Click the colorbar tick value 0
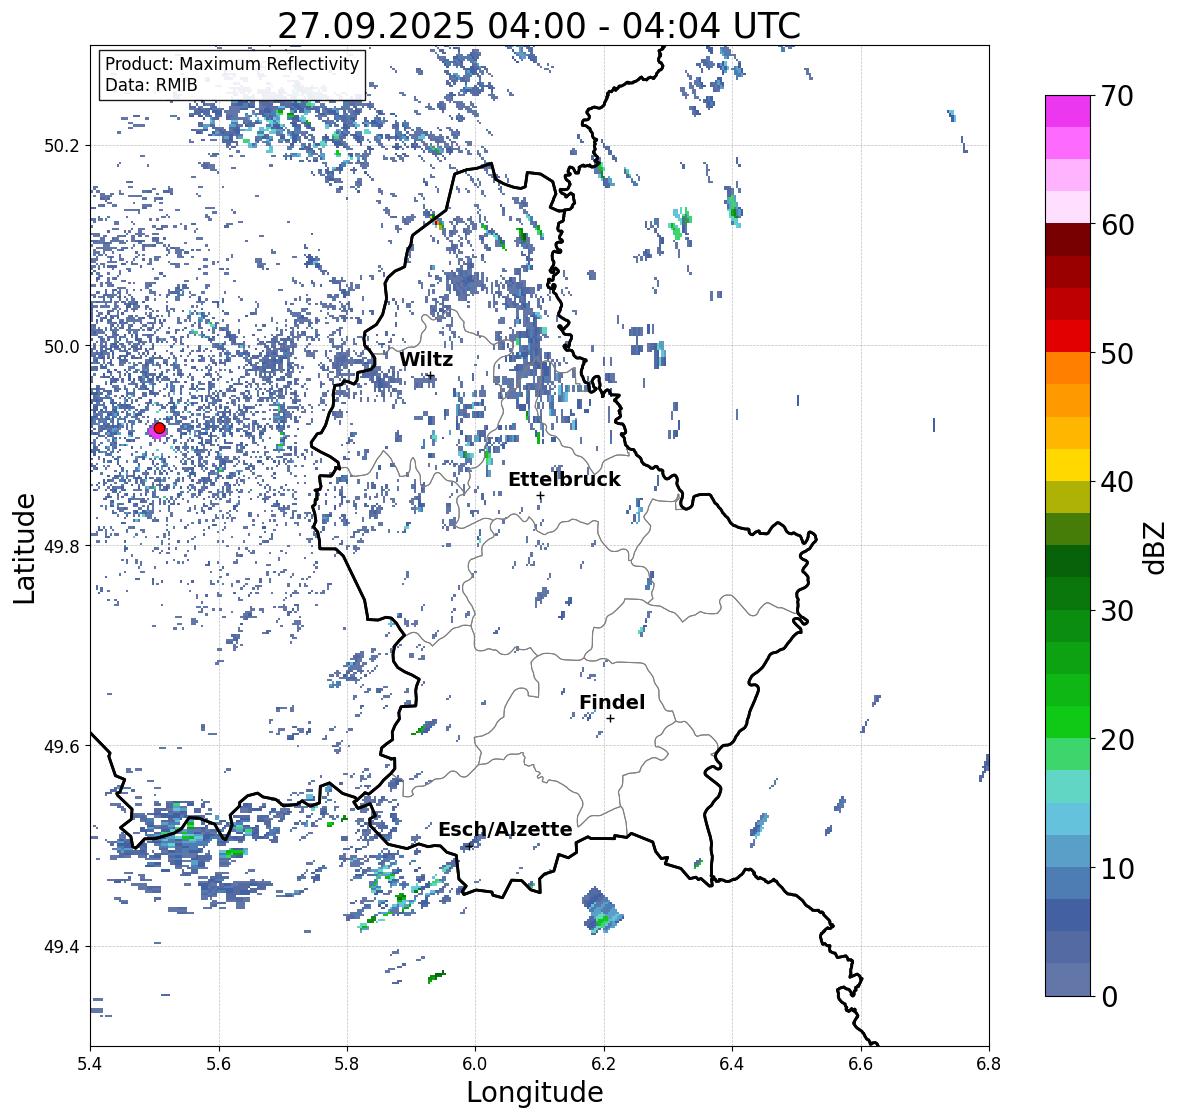 coord(1110,997)
